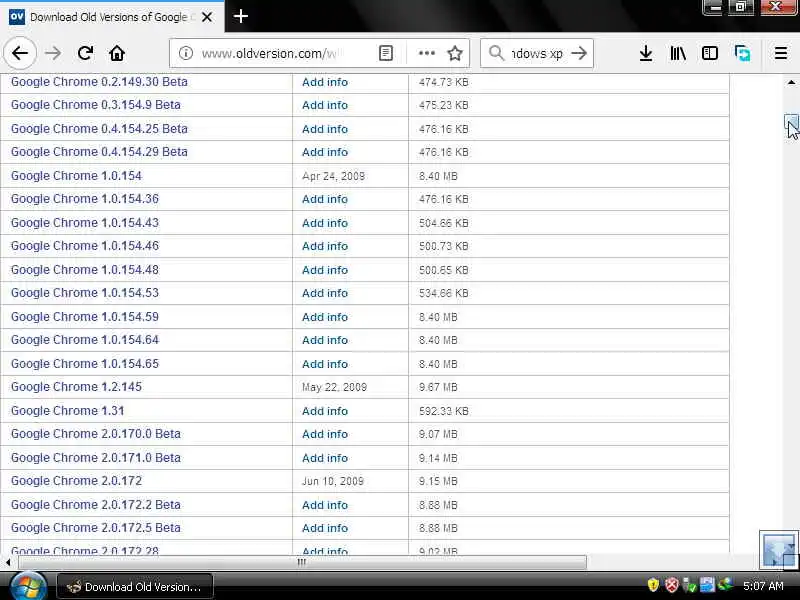Close the Download Old Versions tab

[207, 17]
